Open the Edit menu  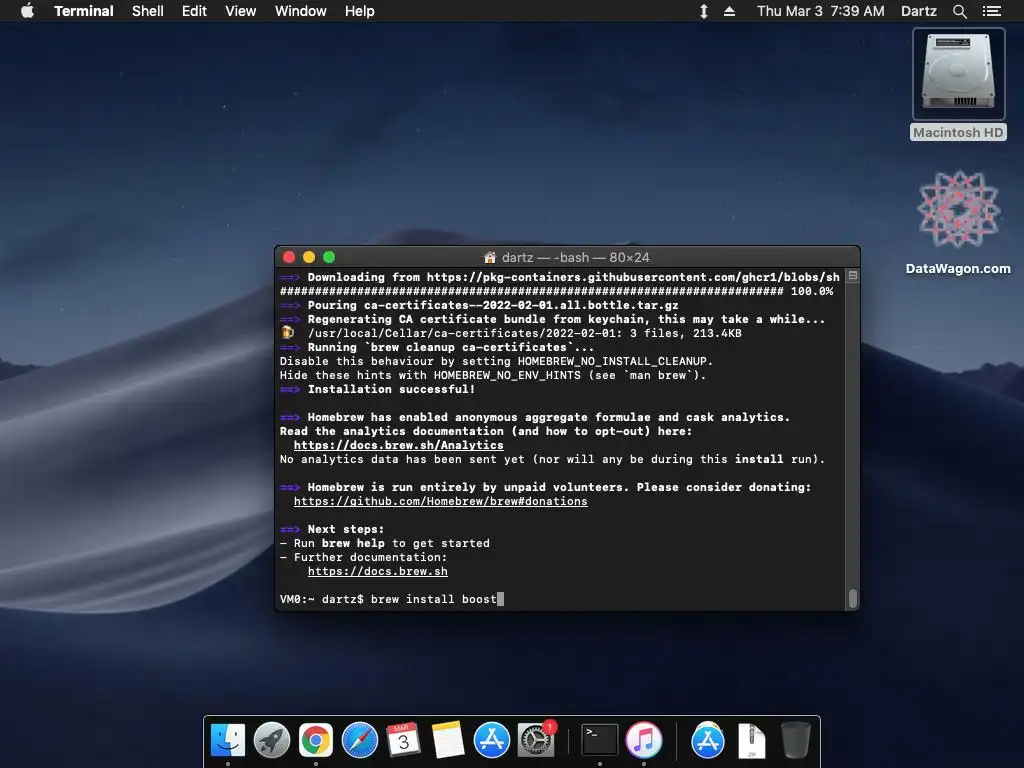(194, 11)
